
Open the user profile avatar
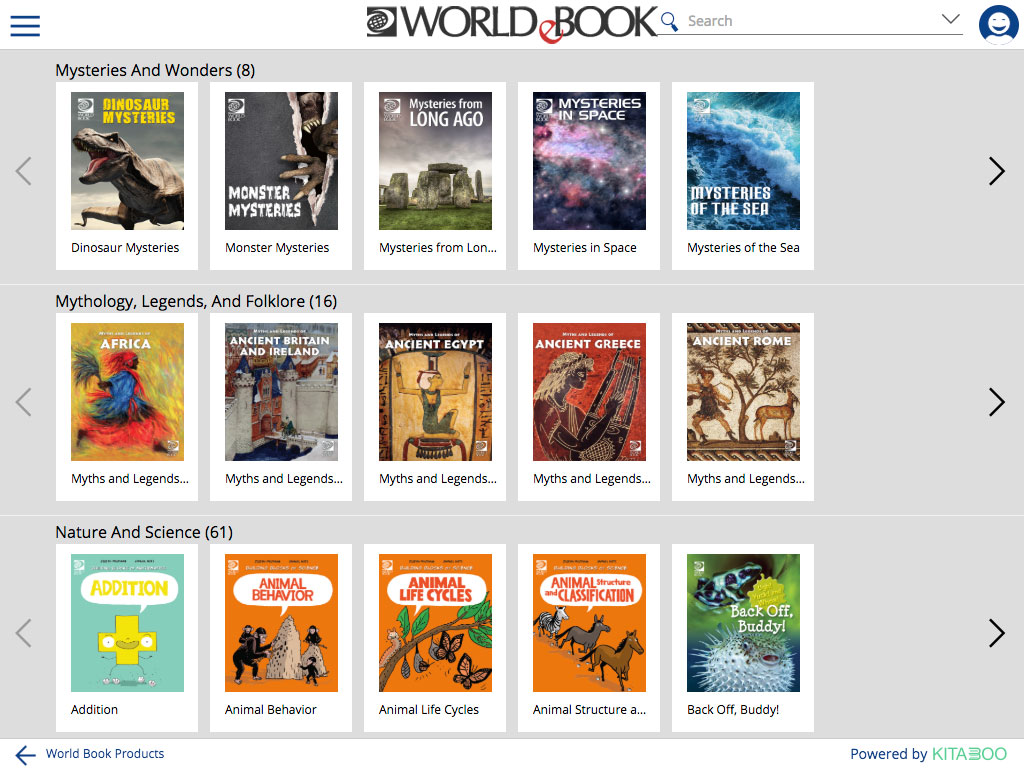click(x=998, y=25)
